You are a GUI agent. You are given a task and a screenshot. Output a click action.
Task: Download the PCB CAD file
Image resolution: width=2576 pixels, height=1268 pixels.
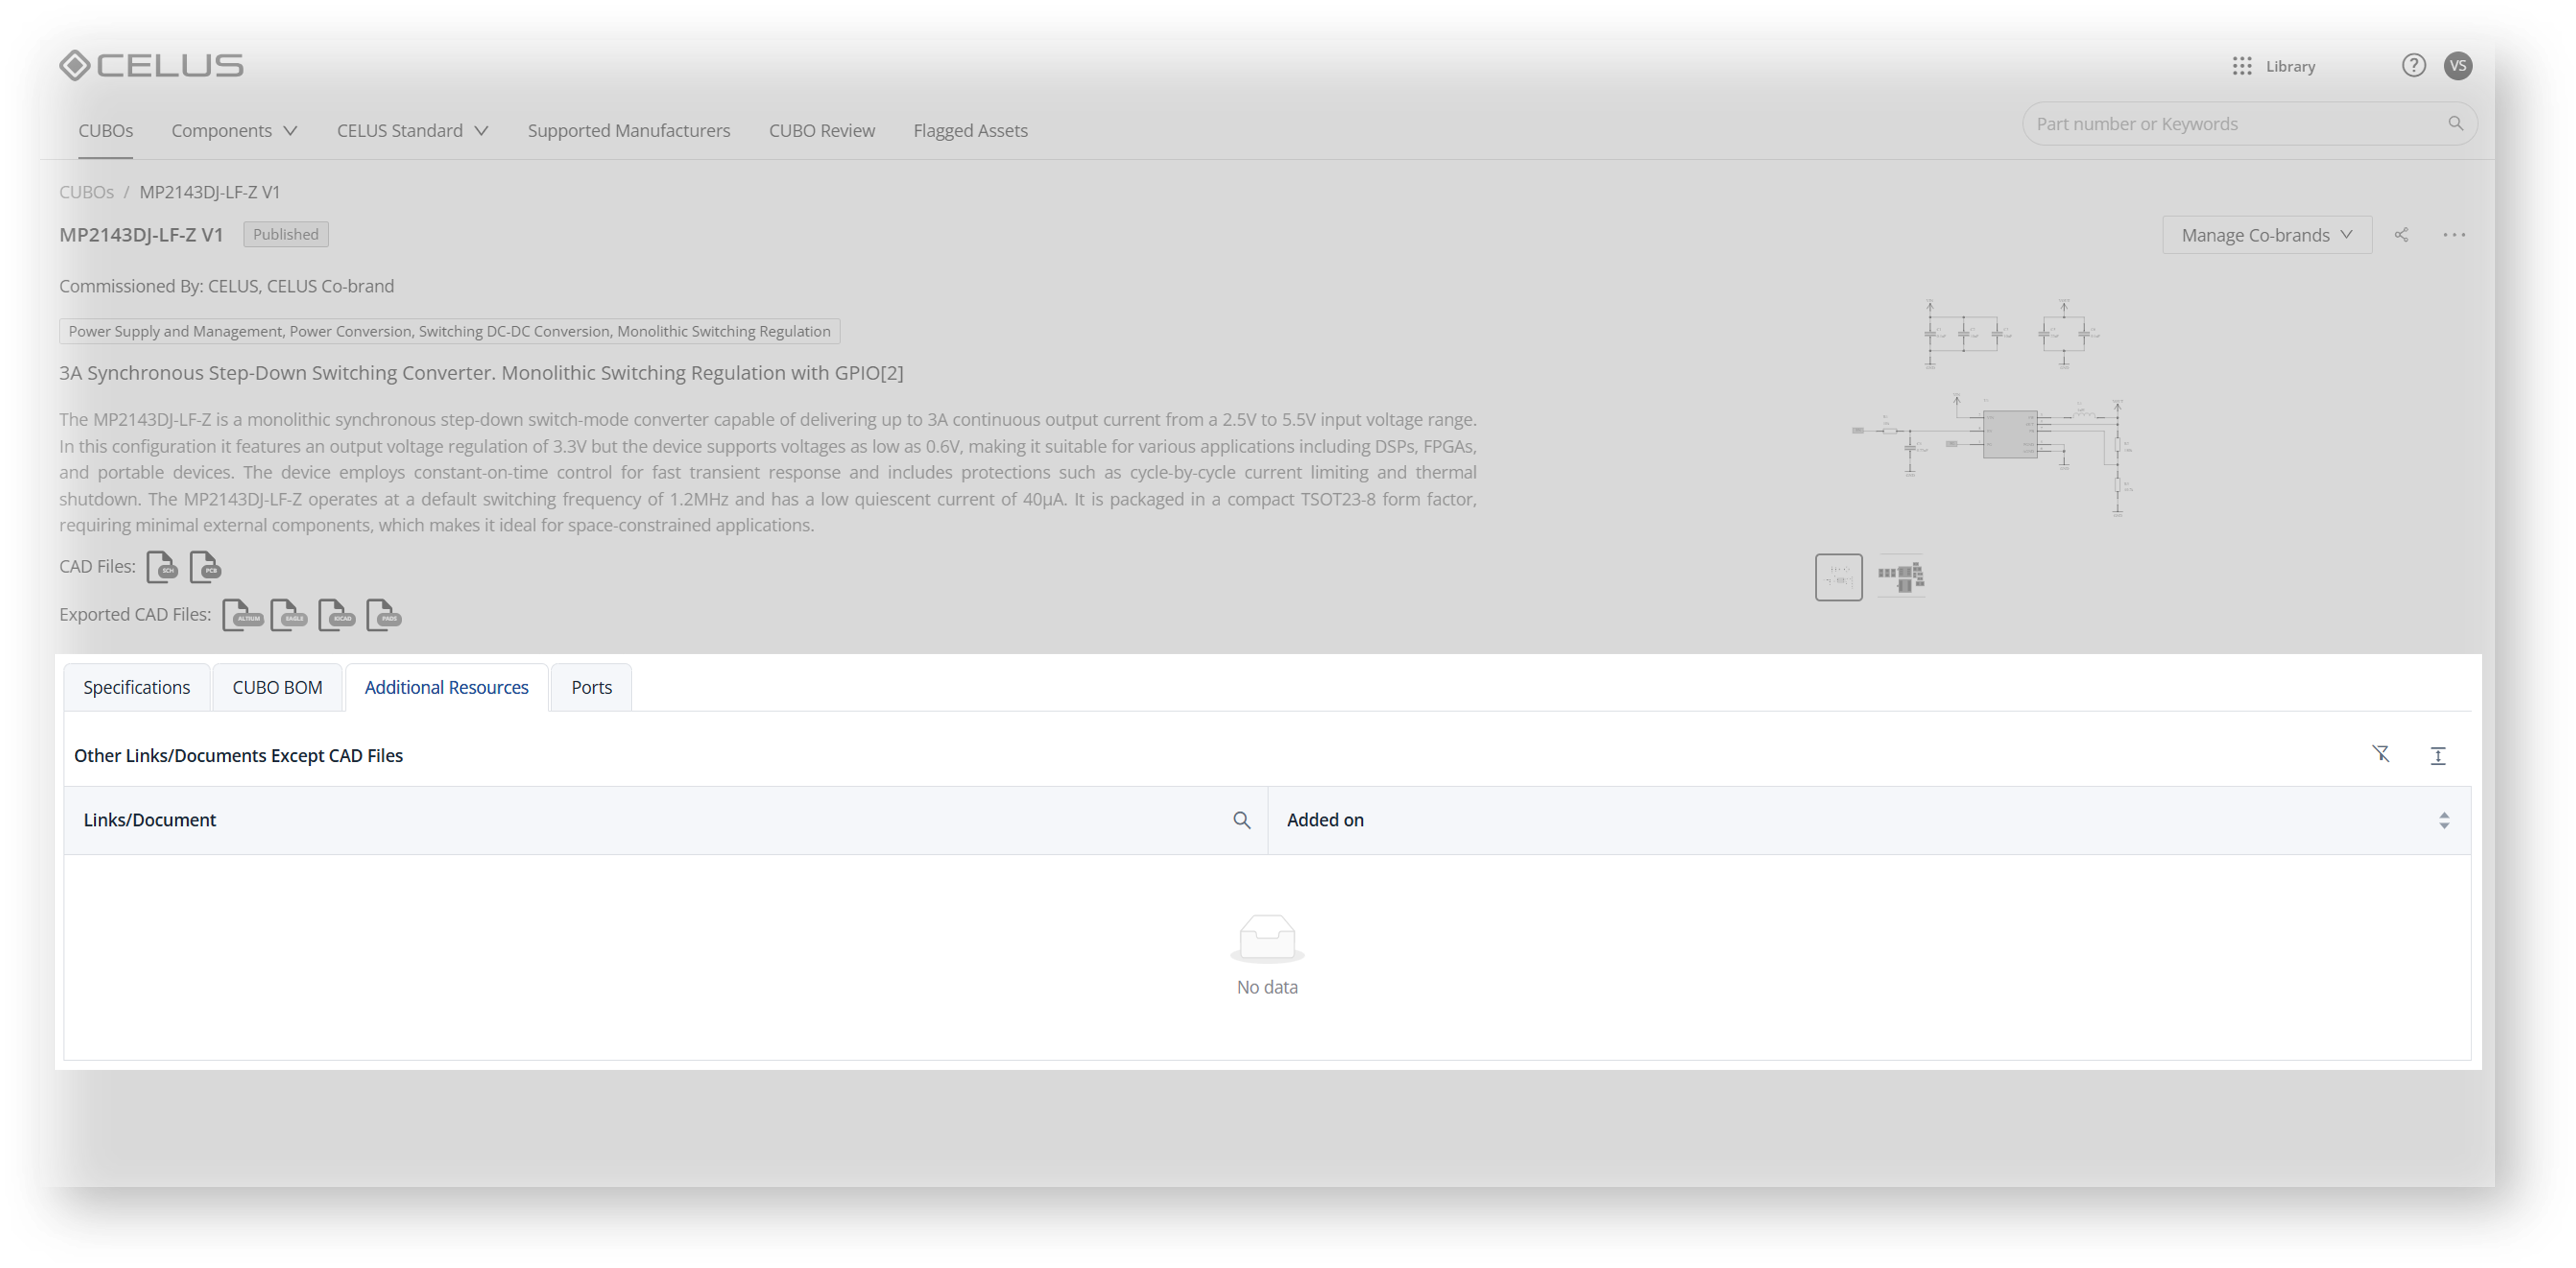205,567
